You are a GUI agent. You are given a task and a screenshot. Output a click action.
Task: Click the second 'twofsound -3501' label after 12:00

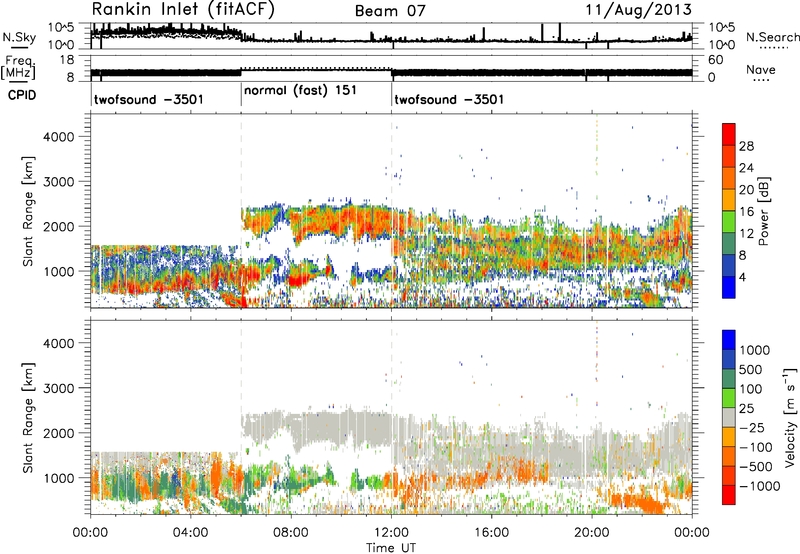449,99
